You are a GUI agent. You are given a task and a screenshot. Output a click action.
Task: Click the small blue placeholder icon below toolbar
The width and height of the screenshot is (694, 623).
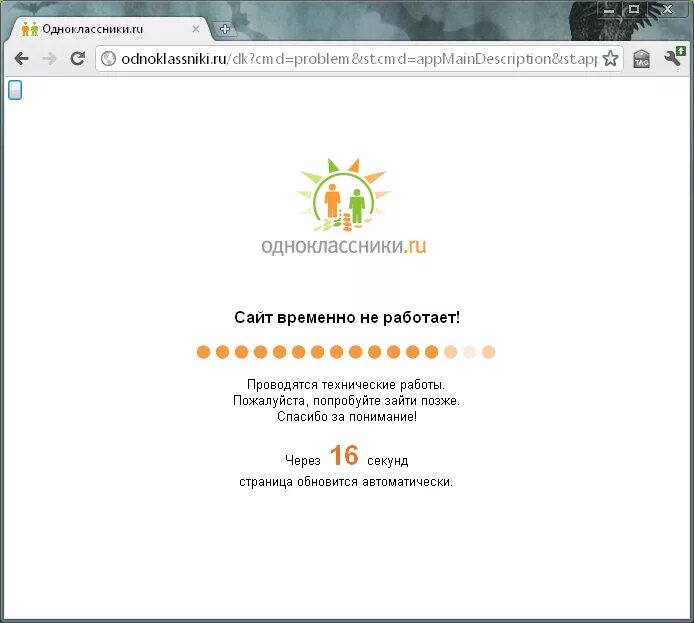15,90
